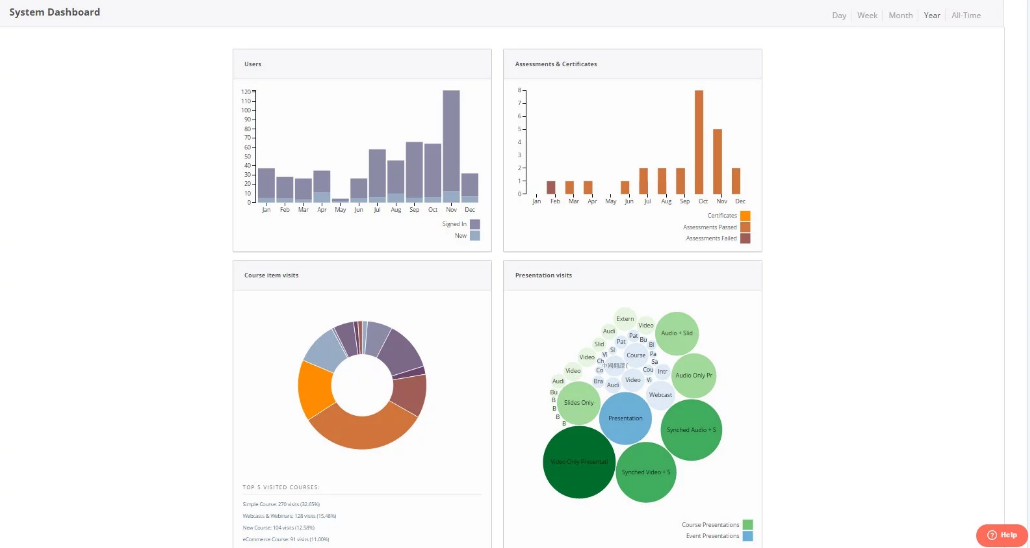1030x548 pixels.
Task: Click the Slides Only bubble
Action: (x=579, y=402)
